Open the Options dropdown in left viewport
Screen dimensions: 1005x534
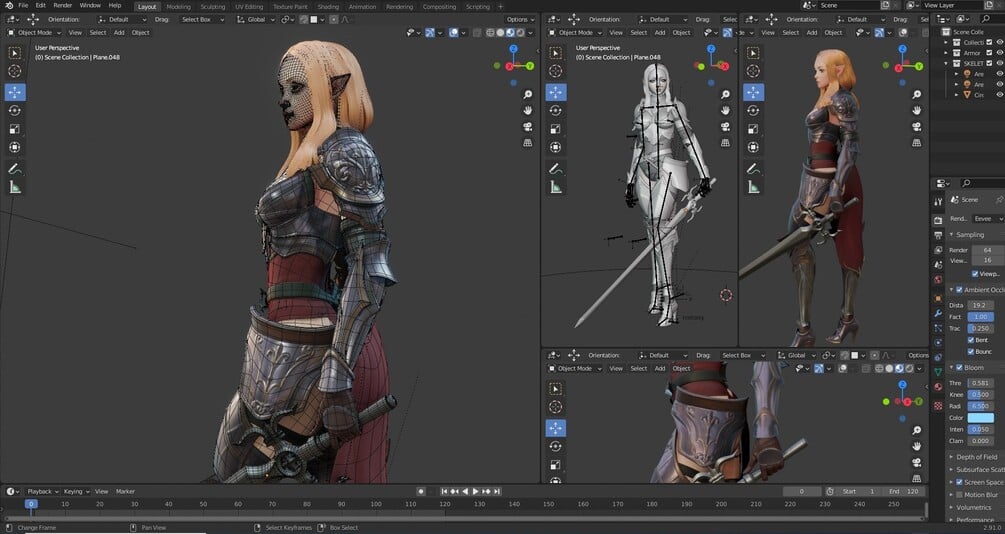(519, 19)
